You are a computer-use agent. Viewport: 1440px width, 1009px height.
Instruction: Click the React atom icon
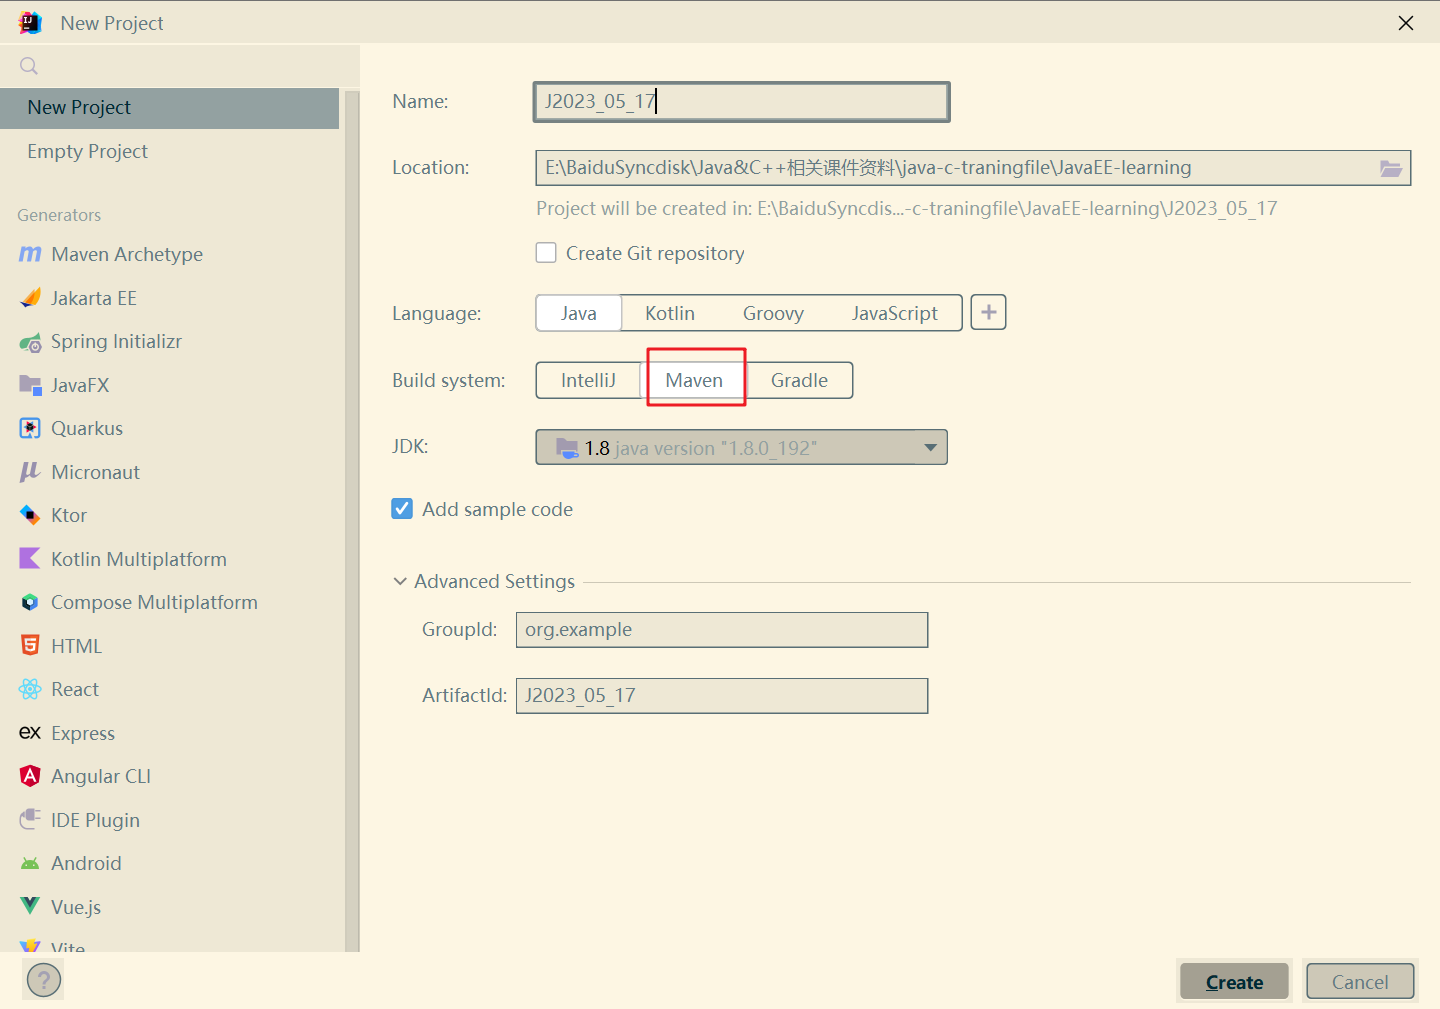[x=30, y=689]
